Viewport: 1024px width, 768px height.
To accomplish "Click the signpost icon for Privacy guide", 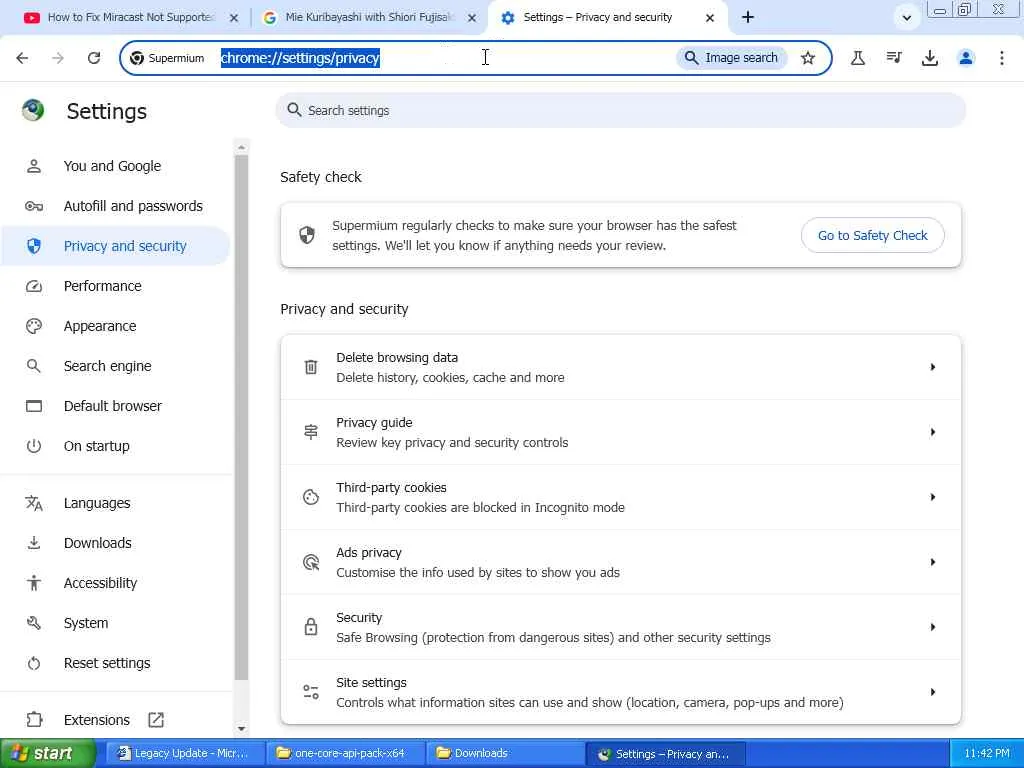I will (311, 432).
